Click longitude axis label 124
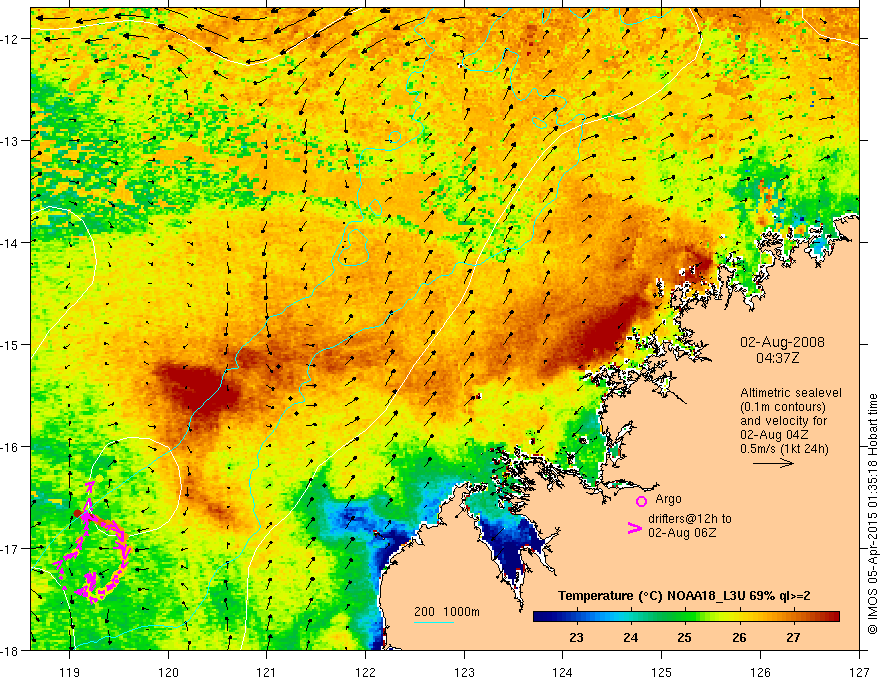Image resolution: width=880 pixels, height=680 pixels. click(x=563, y=672)
